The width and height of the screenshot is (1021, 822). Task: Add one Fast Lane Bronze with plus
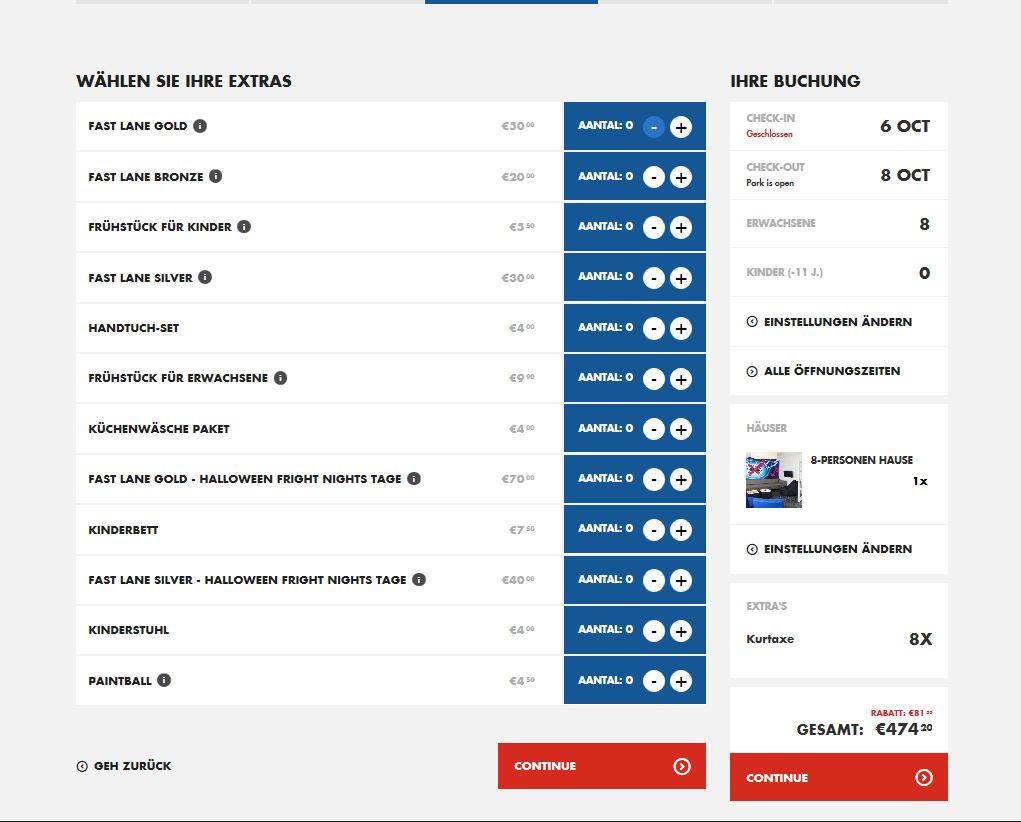pyautogui.click(x=680, y=177)
